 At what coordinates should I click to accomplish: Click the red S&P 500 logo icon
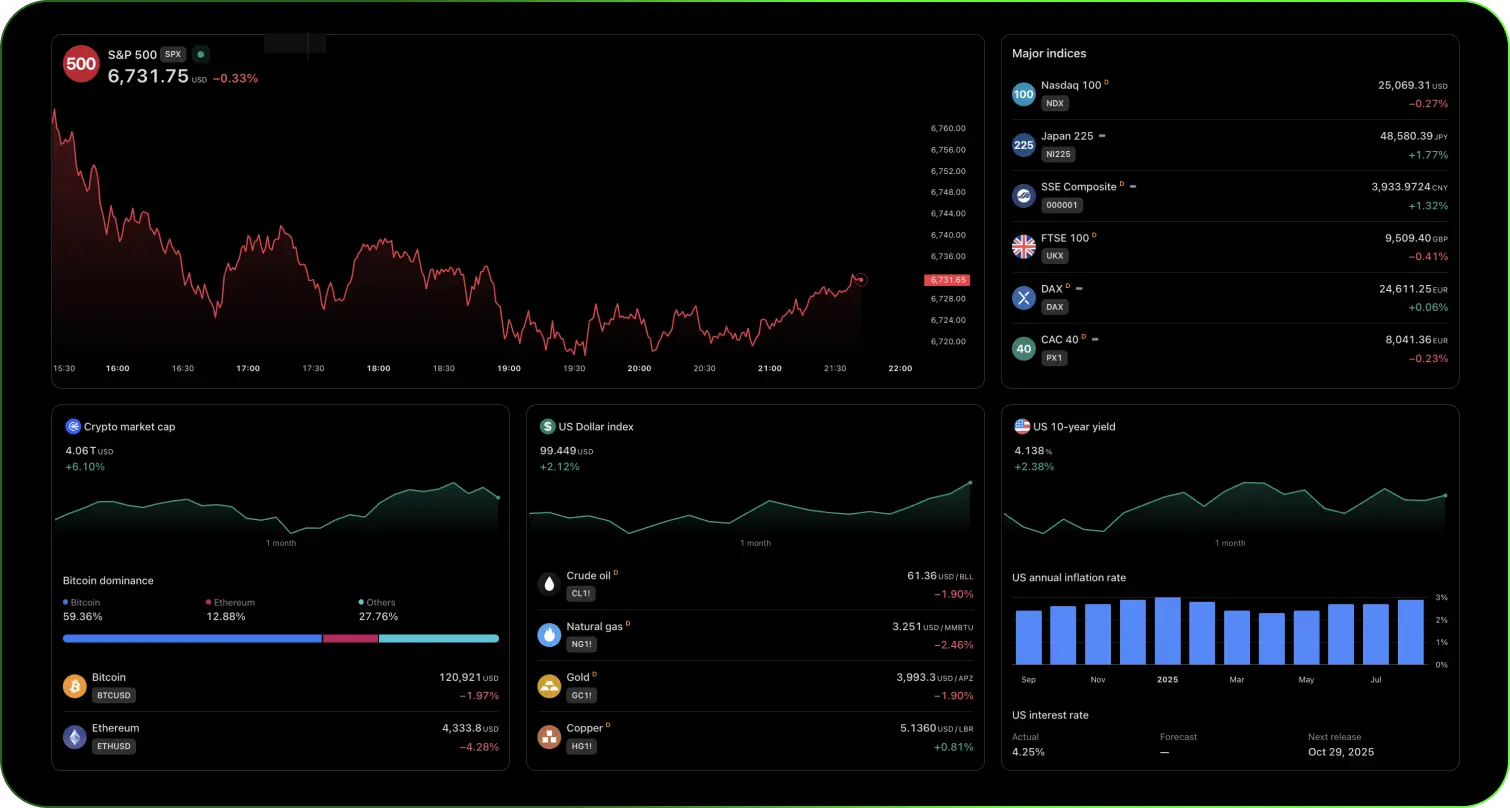pyautogui.click(x=81, y=64)
